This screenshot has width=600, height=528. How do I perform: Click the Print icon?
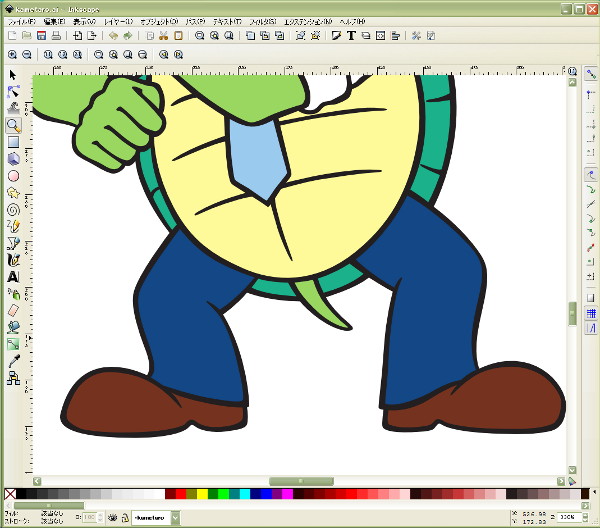56,36
